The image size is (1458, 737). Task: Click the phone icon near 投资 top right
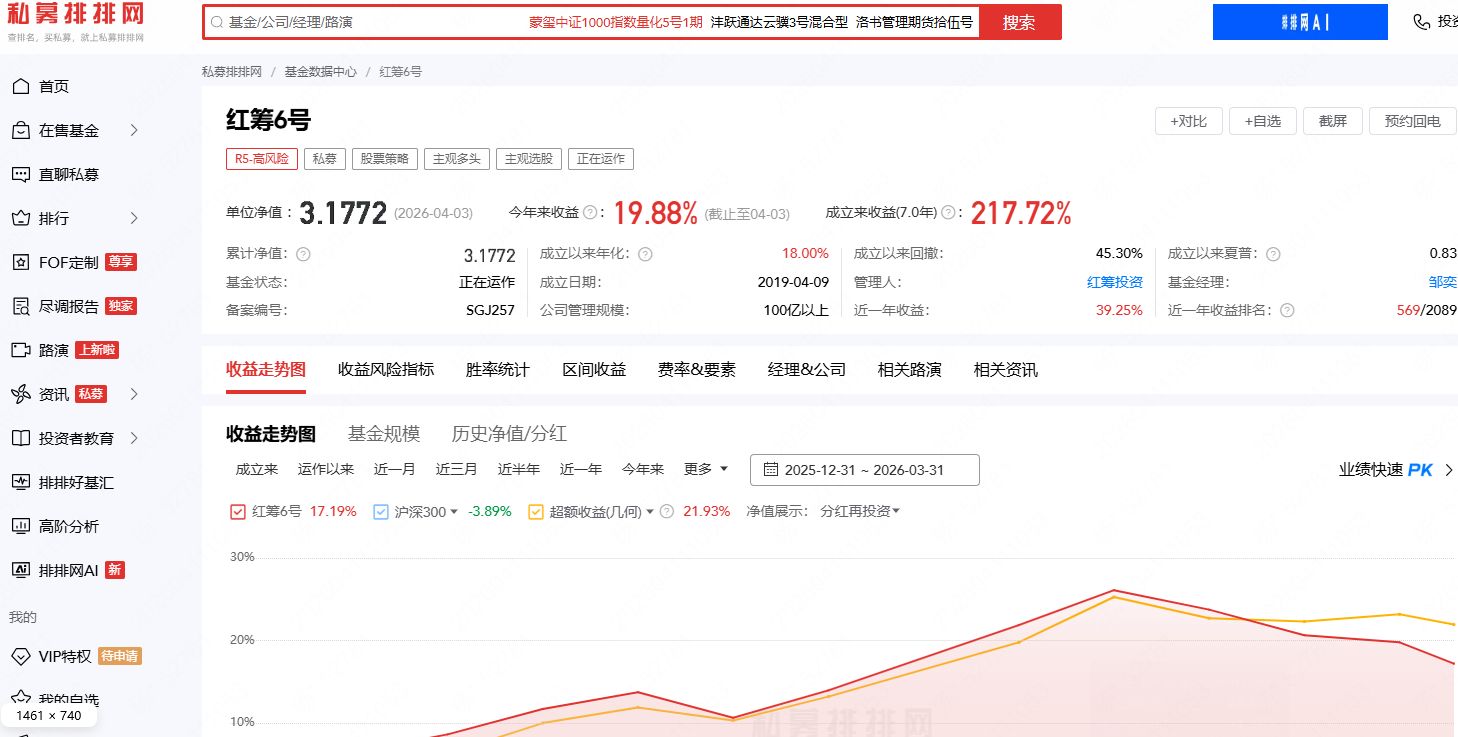click(1423, 19)
